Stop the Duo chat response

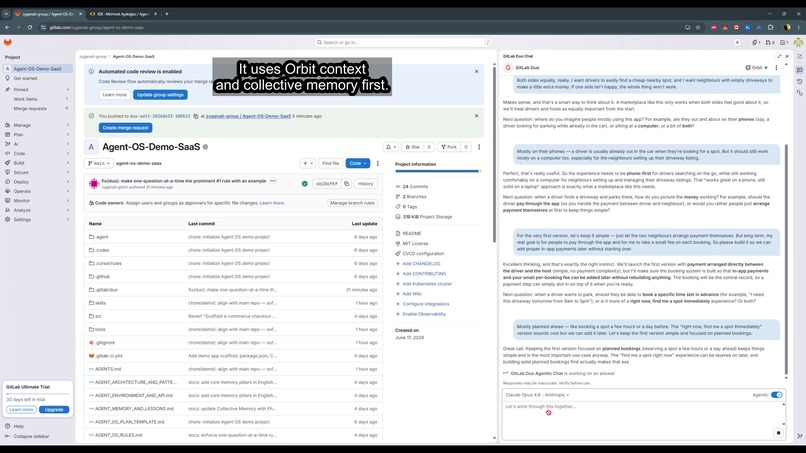778,433
